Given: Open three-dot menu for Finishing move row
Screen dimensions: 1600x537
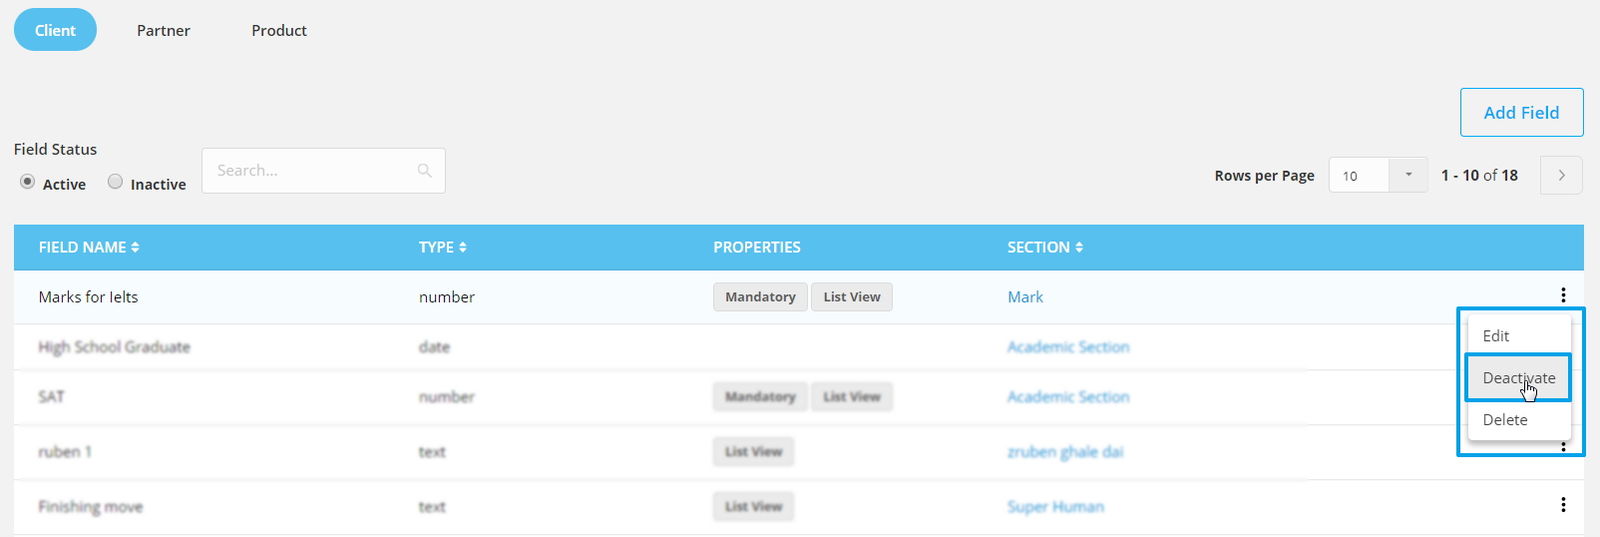Looking at the screenshot, I should (x=1563, y=505).
